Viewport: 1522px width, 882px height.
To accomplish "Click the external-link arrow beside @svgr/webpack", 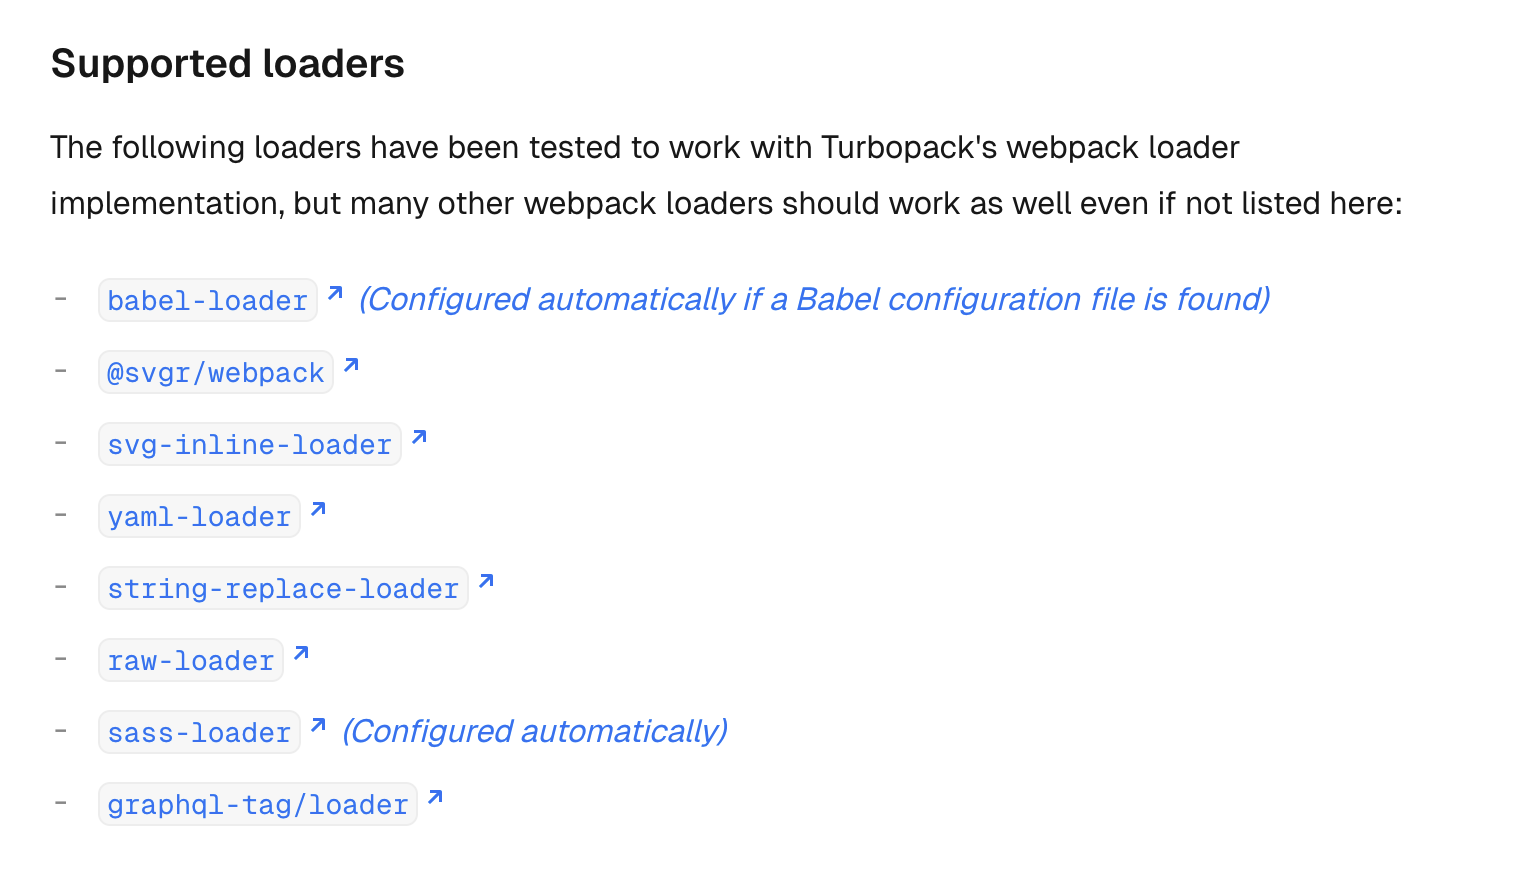I will pyautogui.click(x=351, y=365).
